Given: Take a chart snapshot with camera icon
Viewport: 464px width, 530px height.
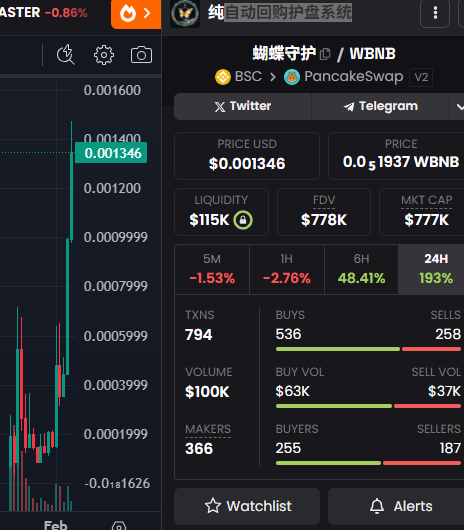Looking at the screenshot, I should point(141,55).
